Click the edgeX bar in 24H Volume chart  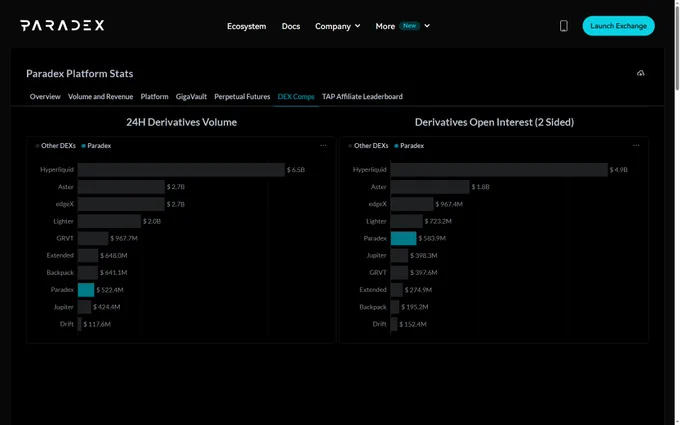(x=121, y=204)
